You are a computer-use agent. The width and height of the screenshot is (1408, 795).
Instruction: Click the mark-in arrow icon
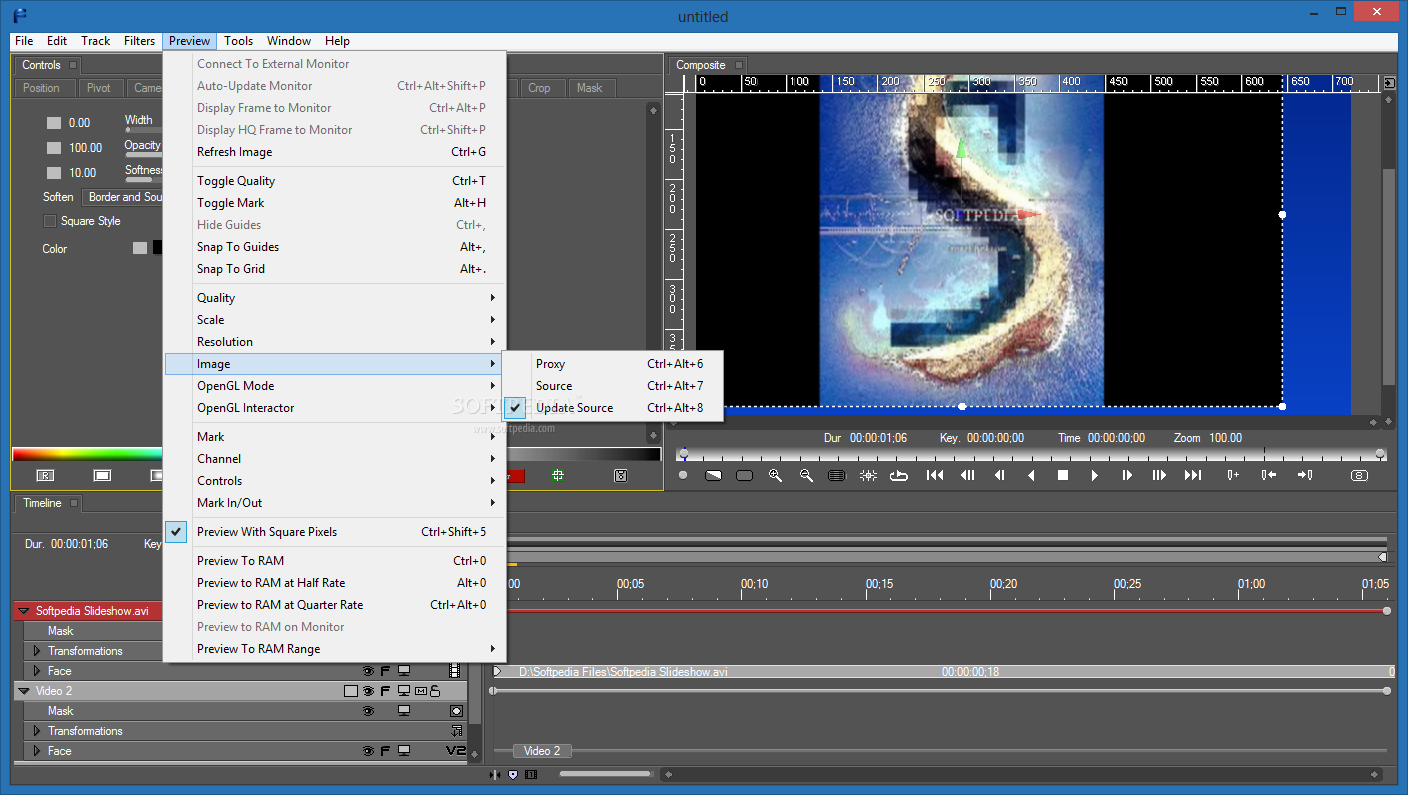point(1268,476)
